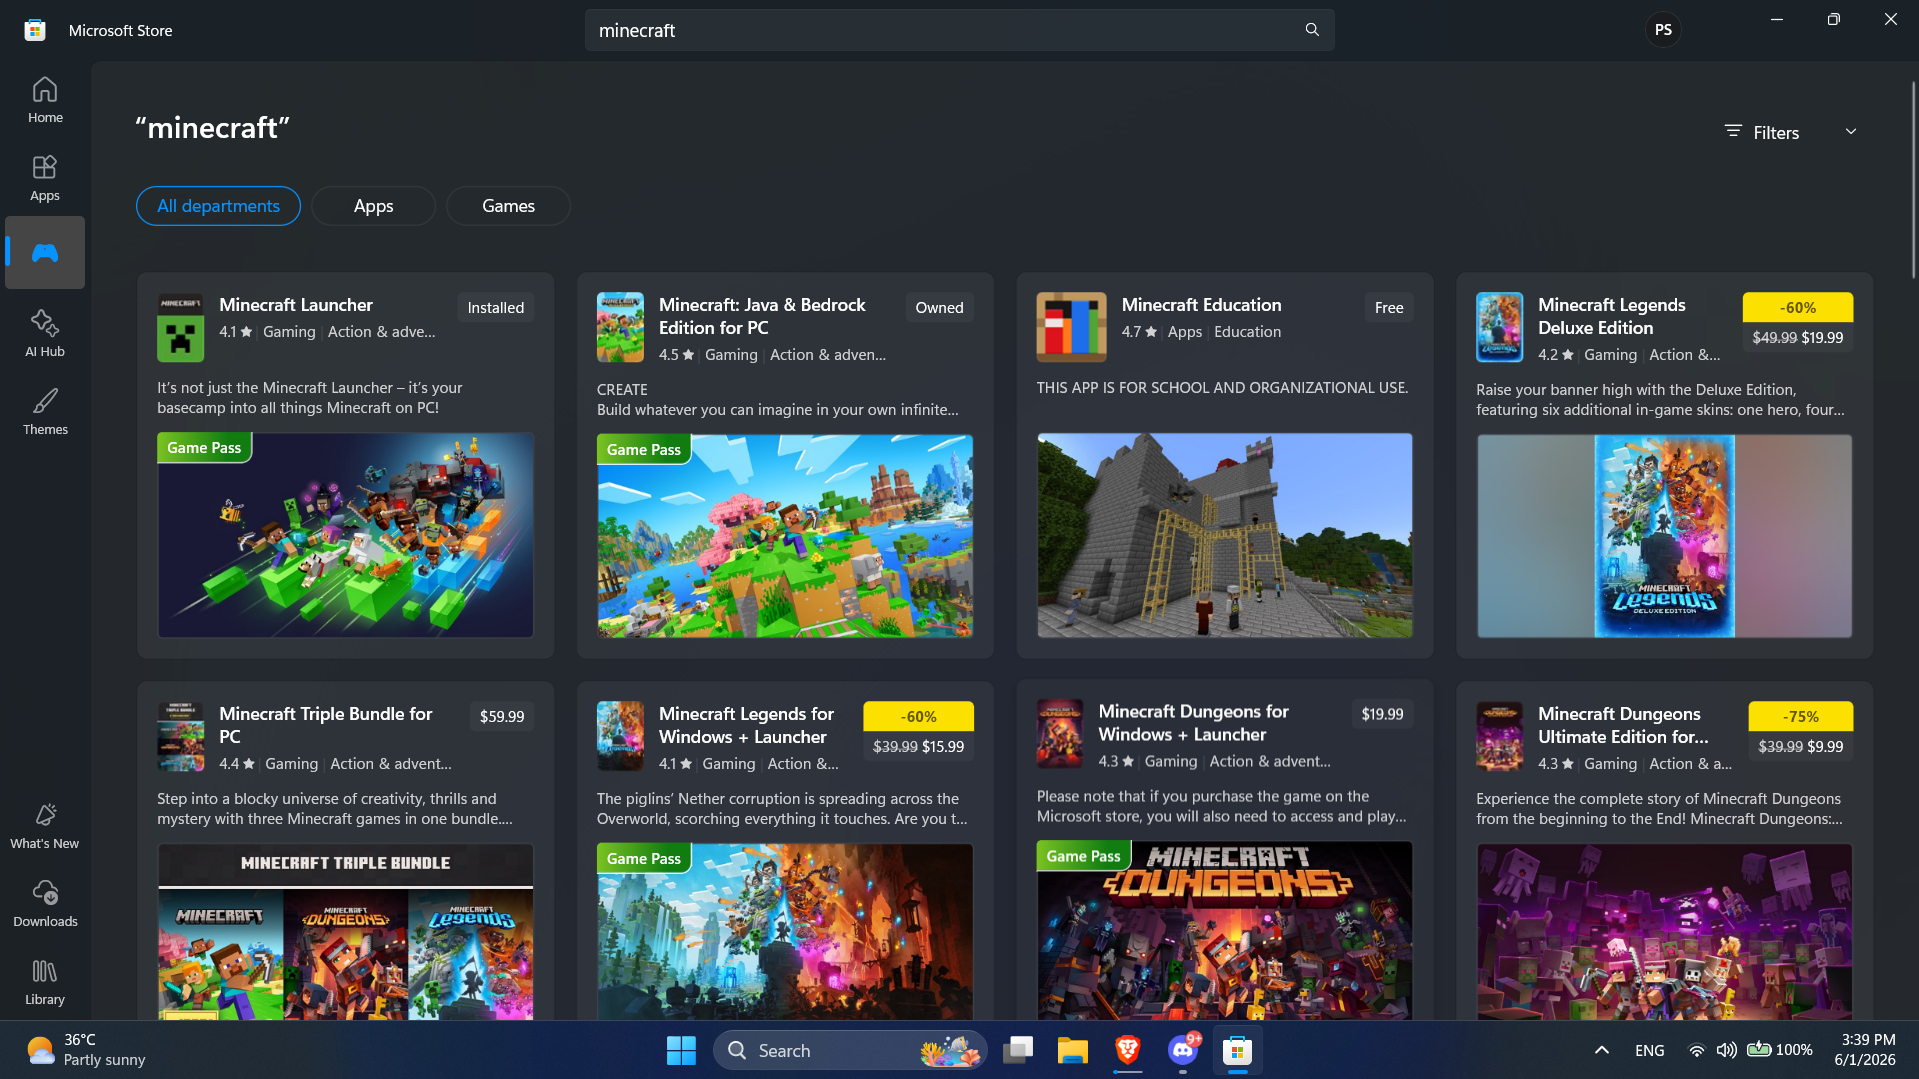The height and width of the screenshot is (1079, 1919).
Task: Click the Windows taskbar Search box
Action: coord(850,1050)
